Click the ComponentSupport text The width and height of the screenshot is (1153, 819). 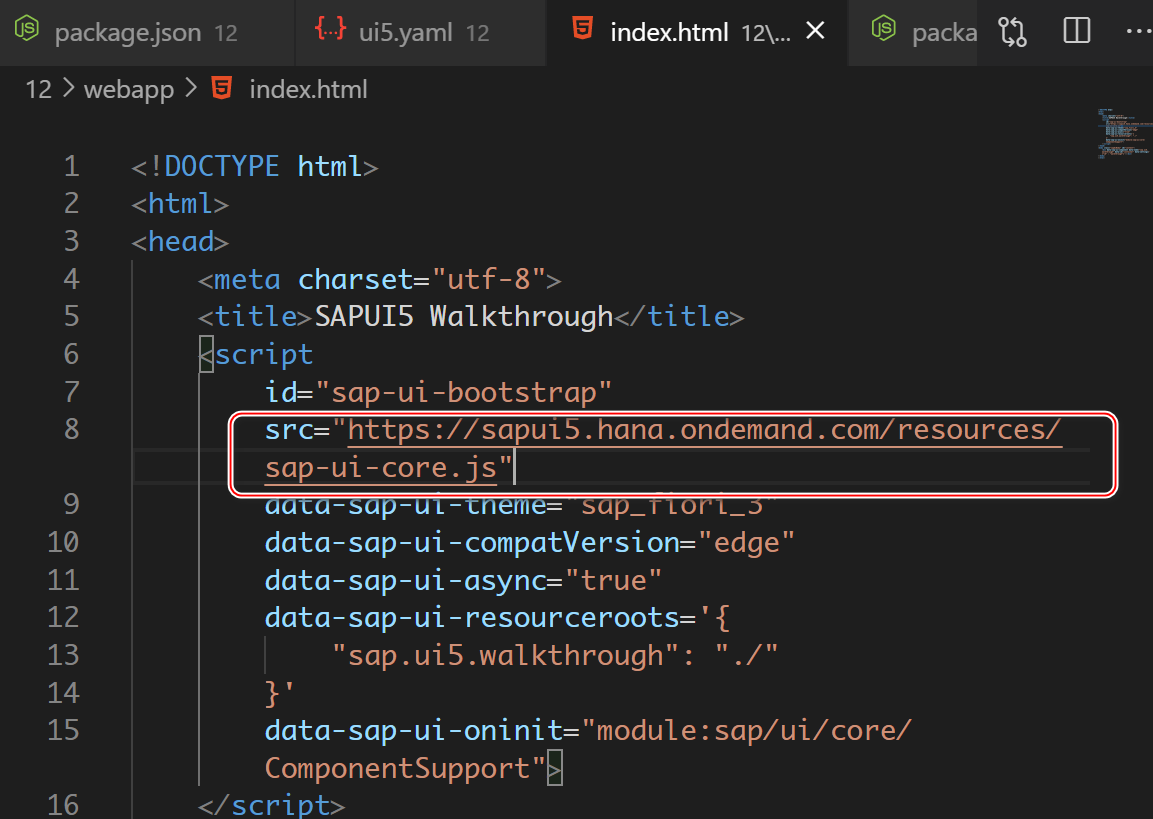point(397,769)
